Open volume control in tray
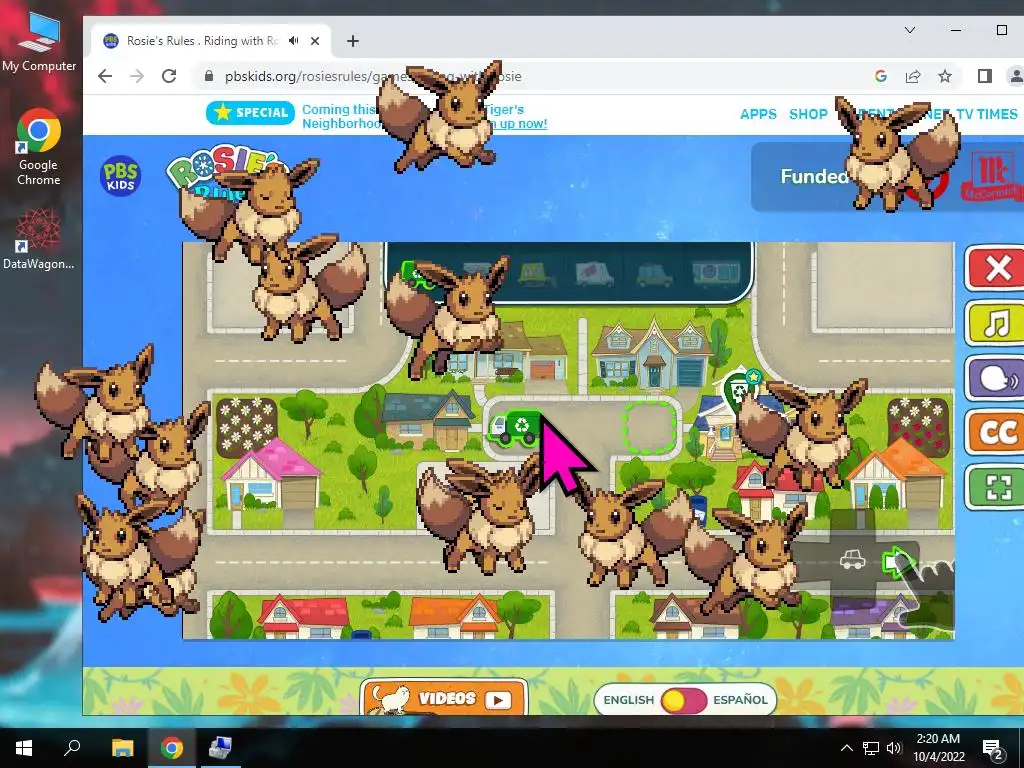1024x768 pixels. point(894,748)
